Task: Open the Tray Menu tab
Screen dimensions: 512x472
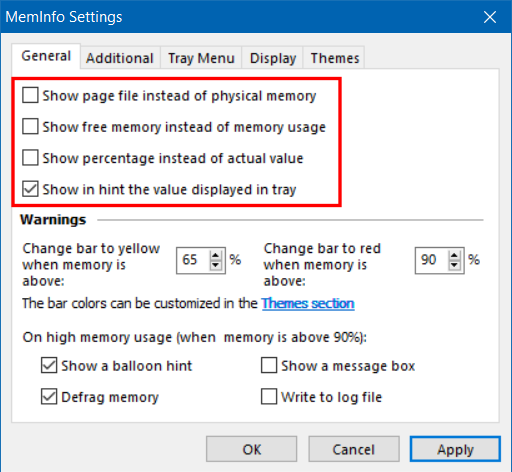Action: pos(201,58)
